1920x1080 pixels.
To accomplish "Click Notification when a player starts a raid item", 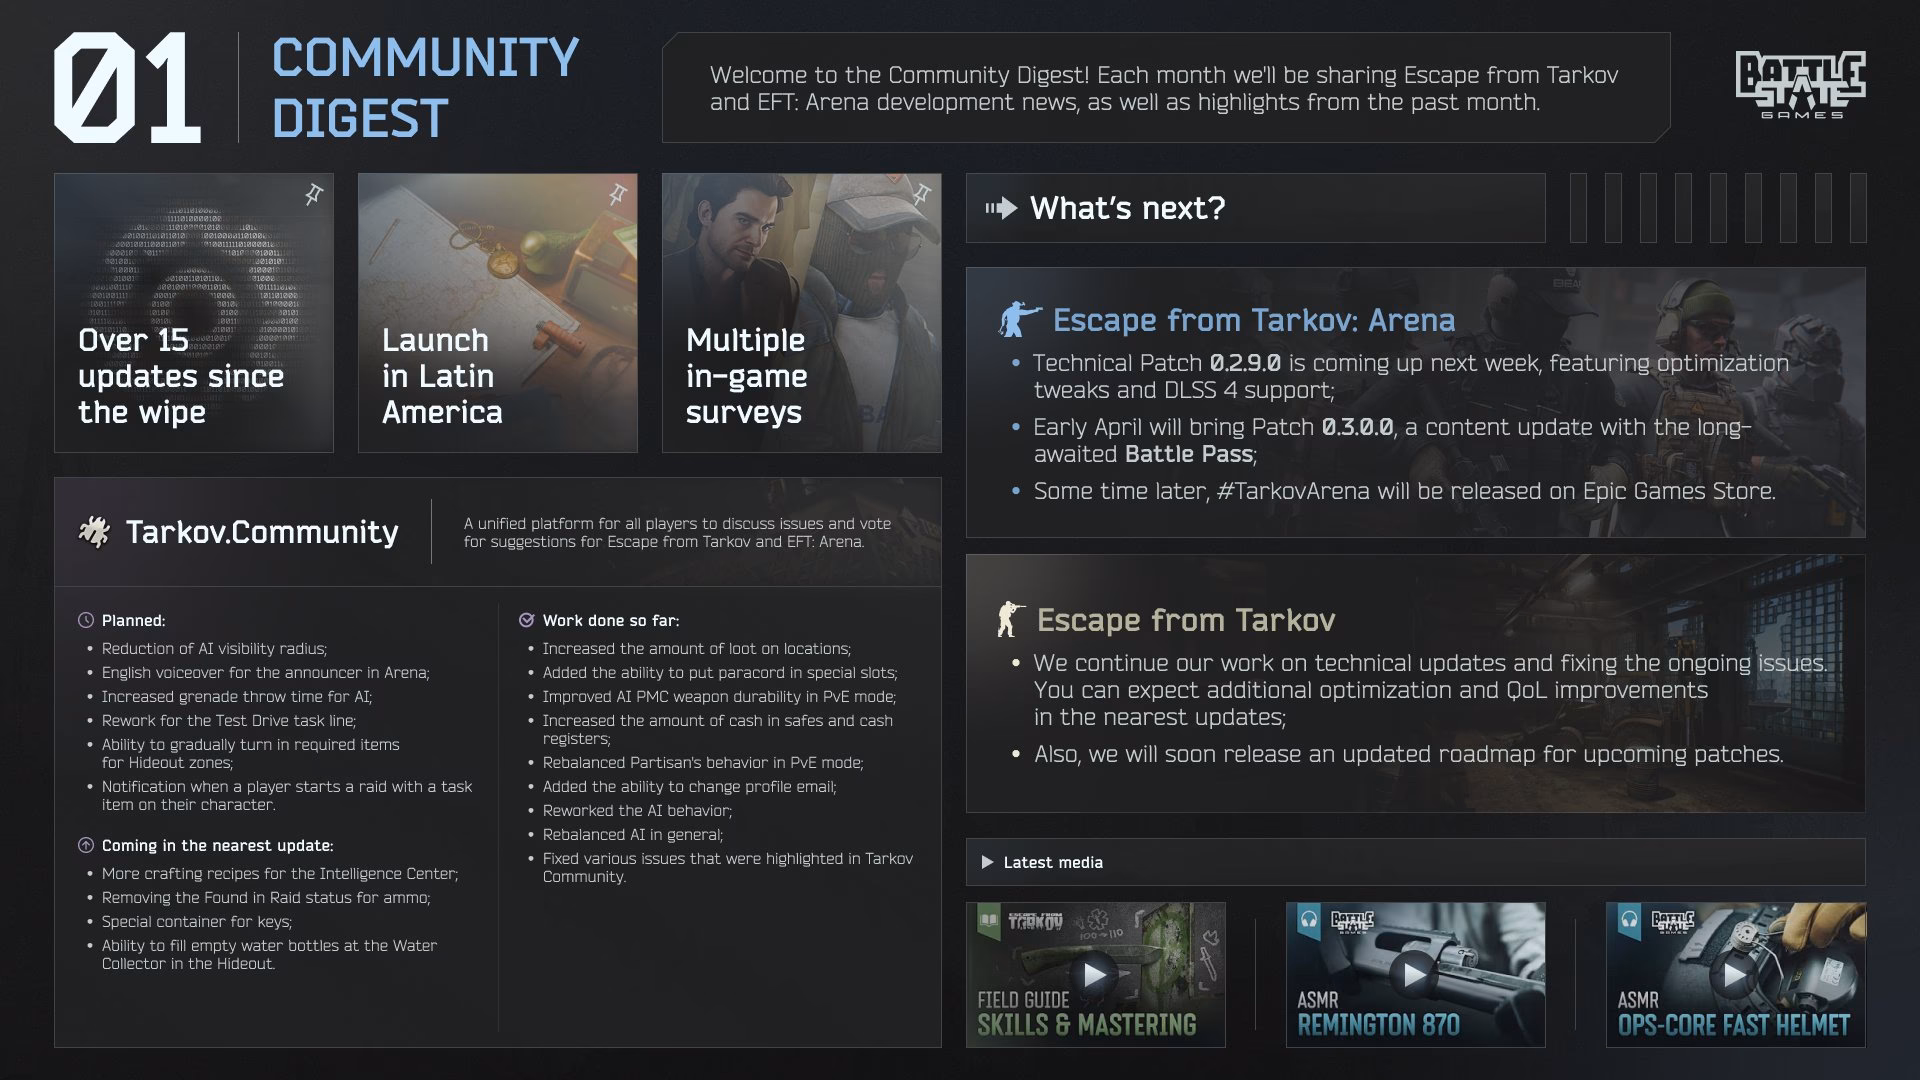I will (x=287, y=795).
